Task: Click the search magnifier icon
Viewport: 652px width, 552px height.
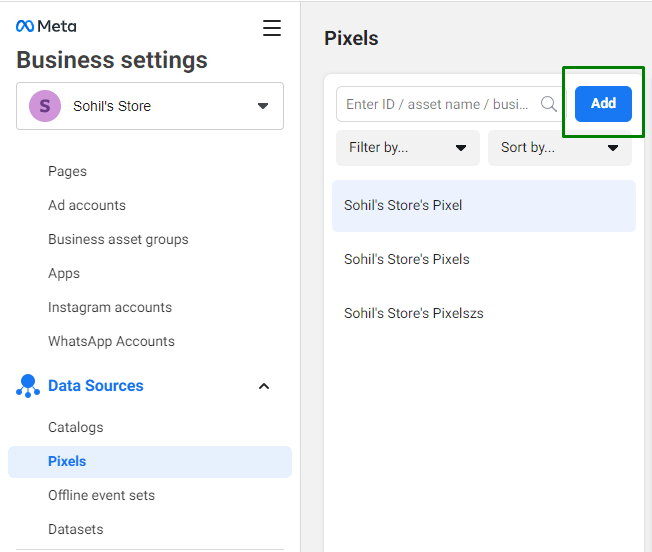Action: click(x=548, y=104)
